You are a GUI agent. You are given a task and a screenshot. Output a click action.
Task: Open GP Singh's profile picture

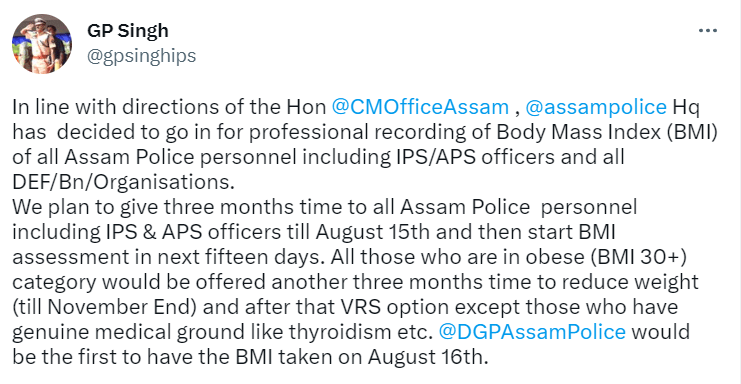[x=42, y=43]
